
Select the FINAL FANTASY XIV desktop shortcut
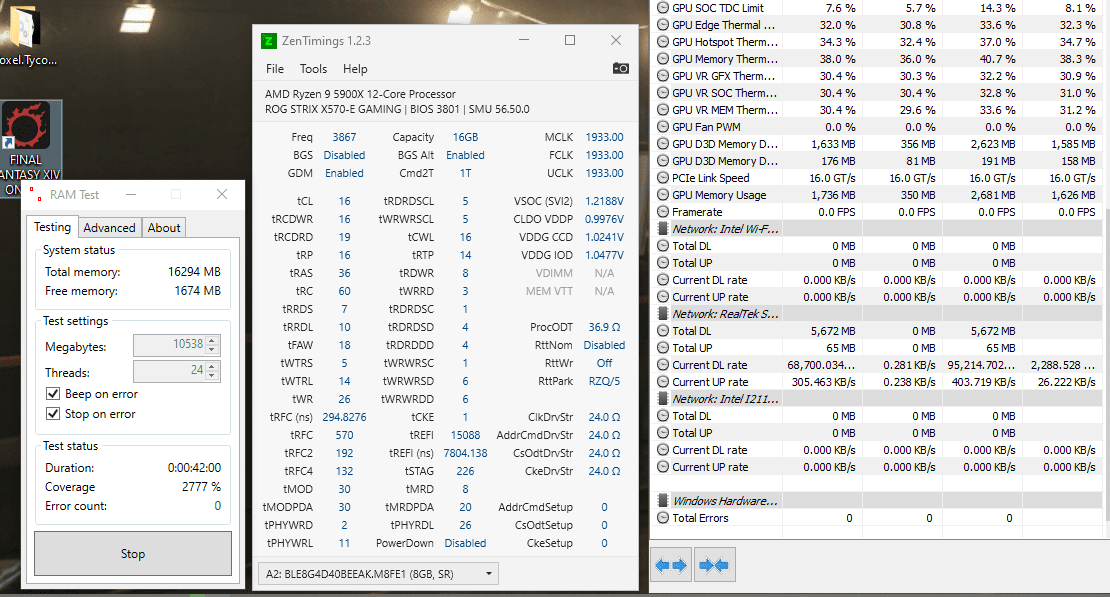click(x=26, y=148)
